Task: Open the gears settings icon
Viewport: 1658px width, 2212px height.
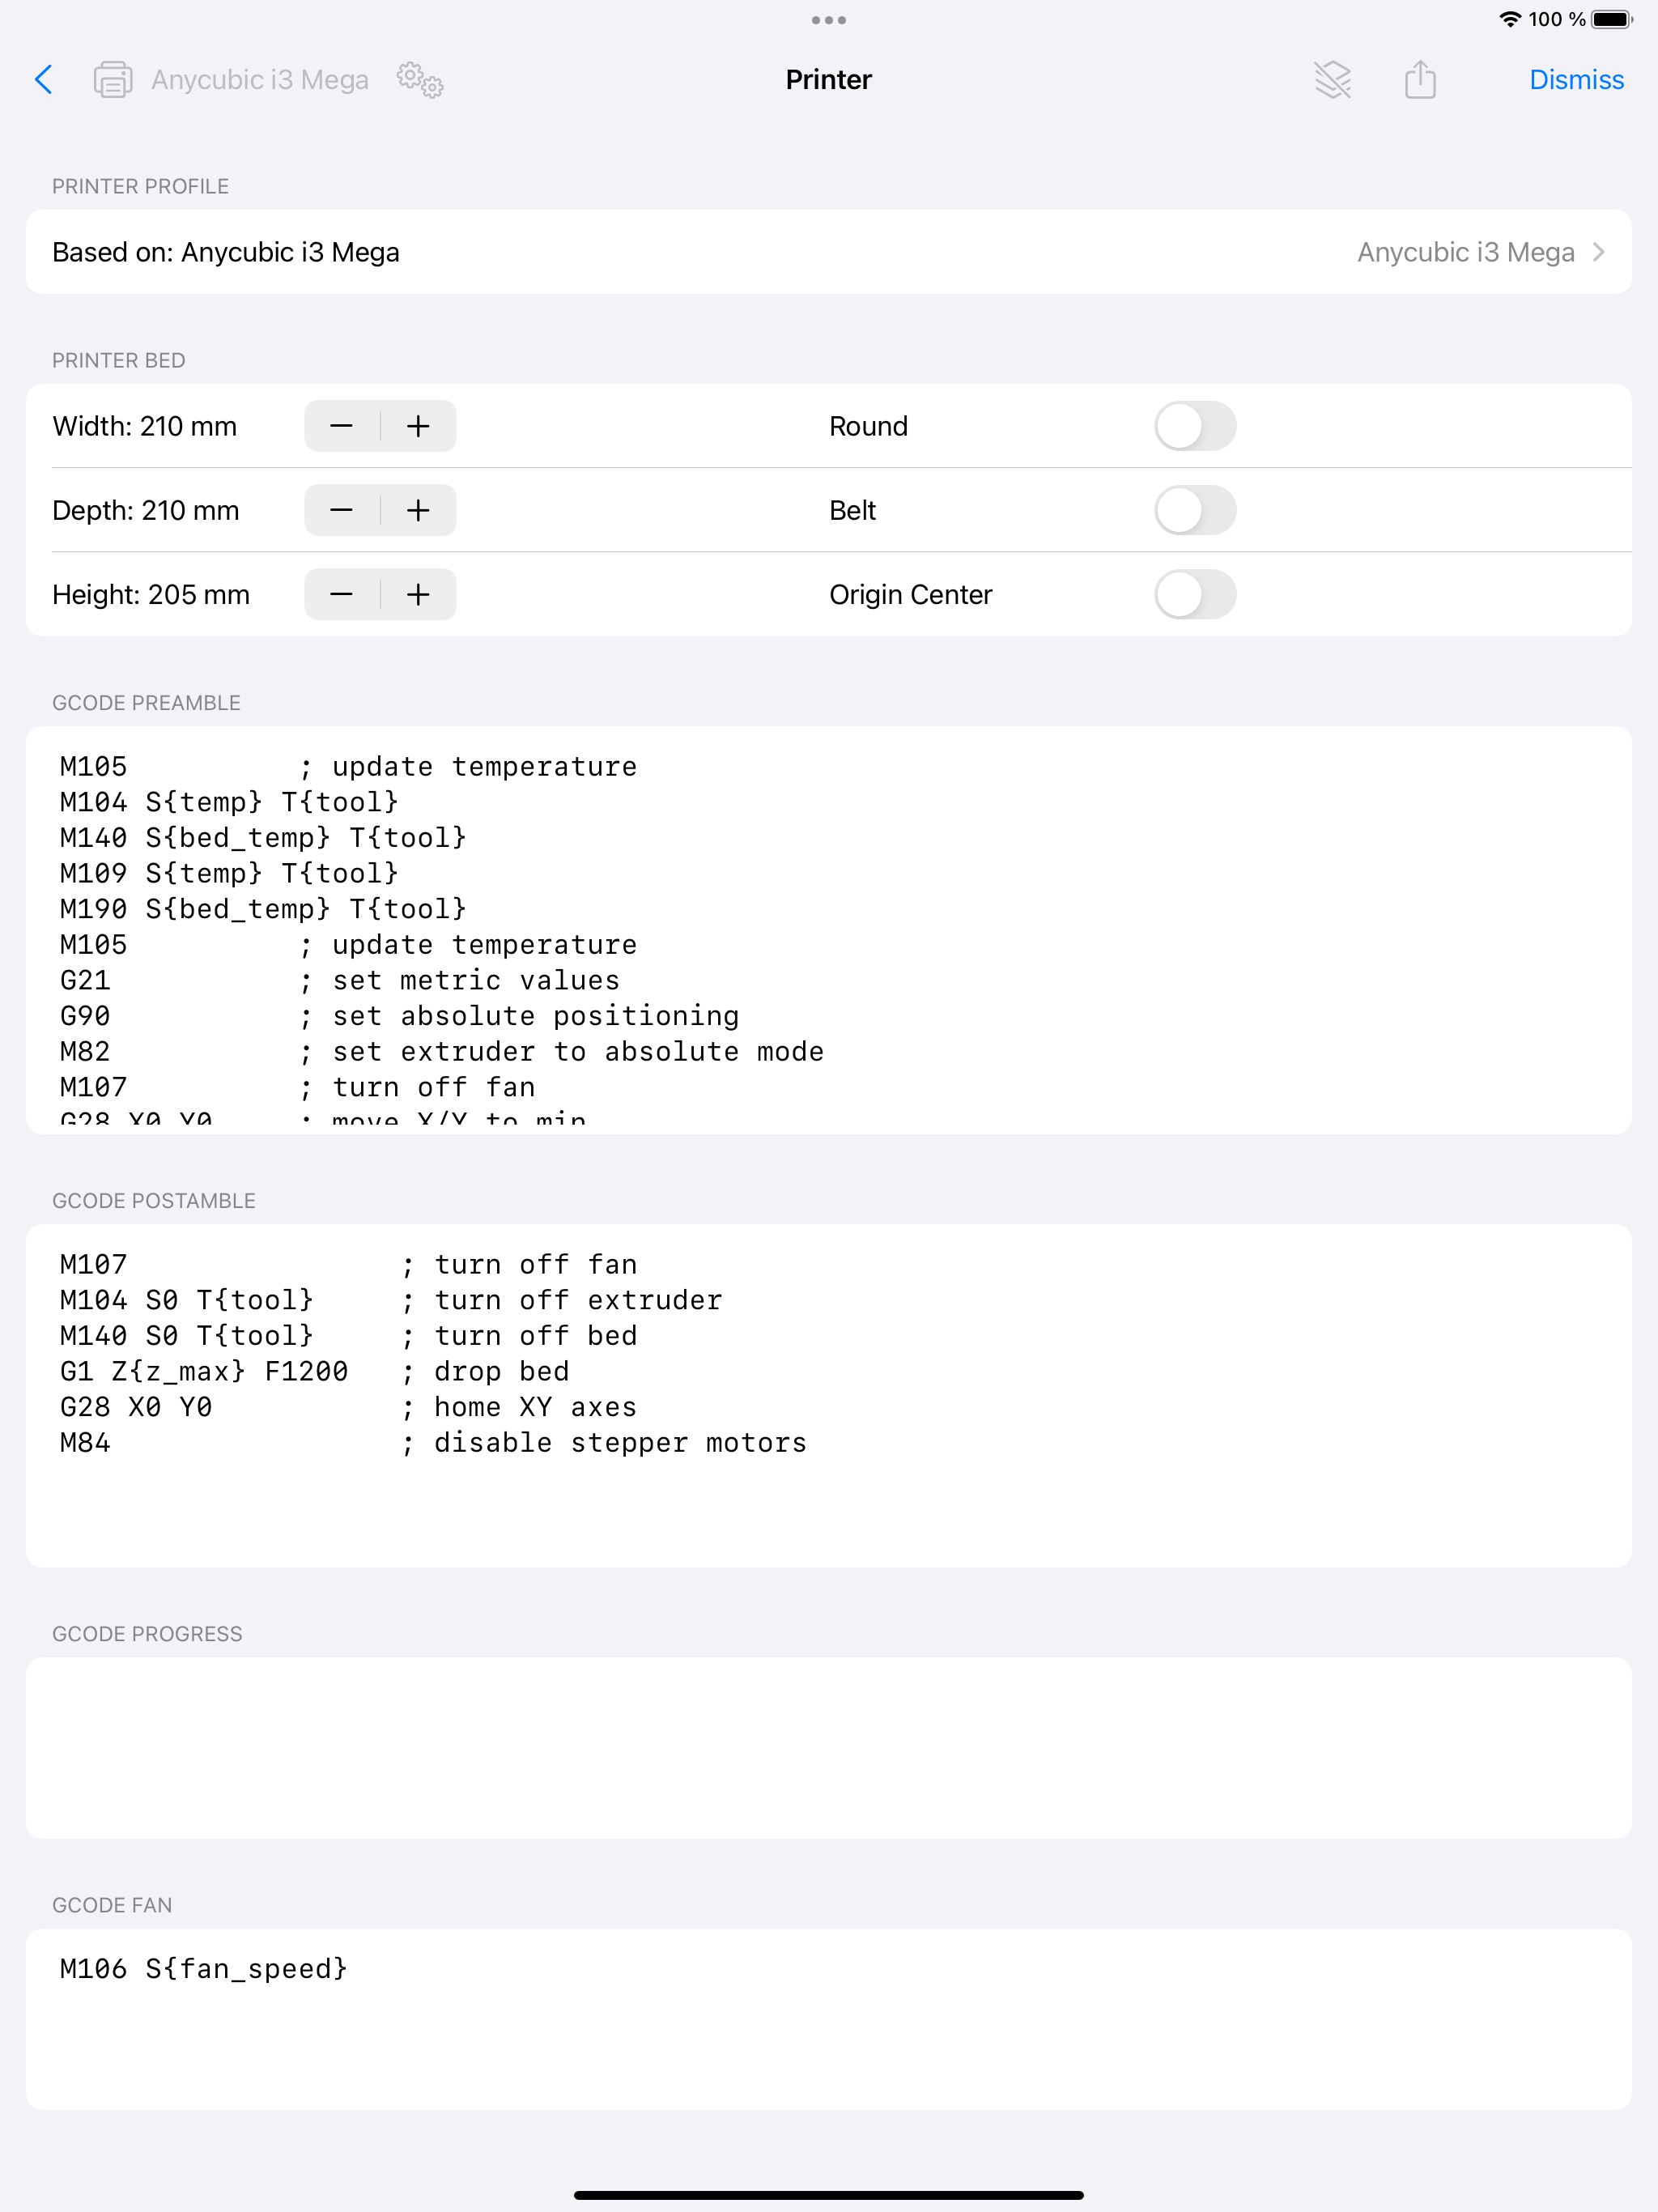Action: pos(420,80)
